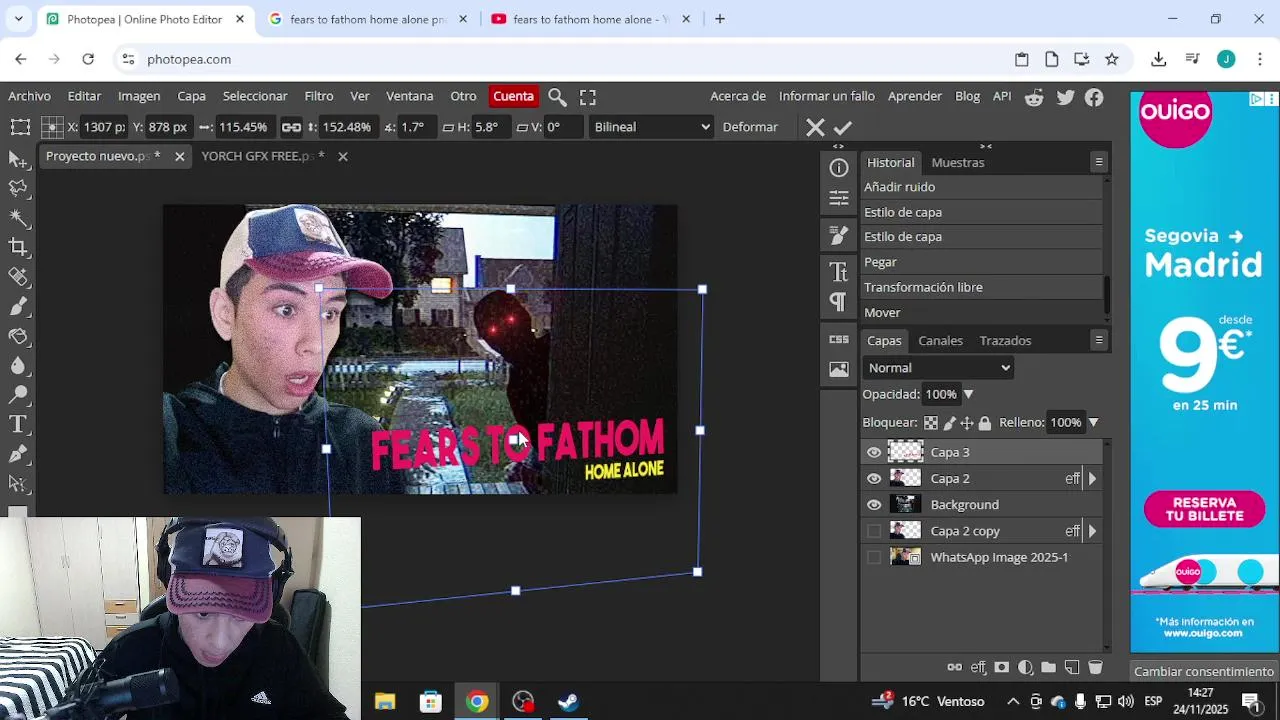1280x720 pixels.
Task: Open the Historial panel options menu
Action: coord(1099,162)
